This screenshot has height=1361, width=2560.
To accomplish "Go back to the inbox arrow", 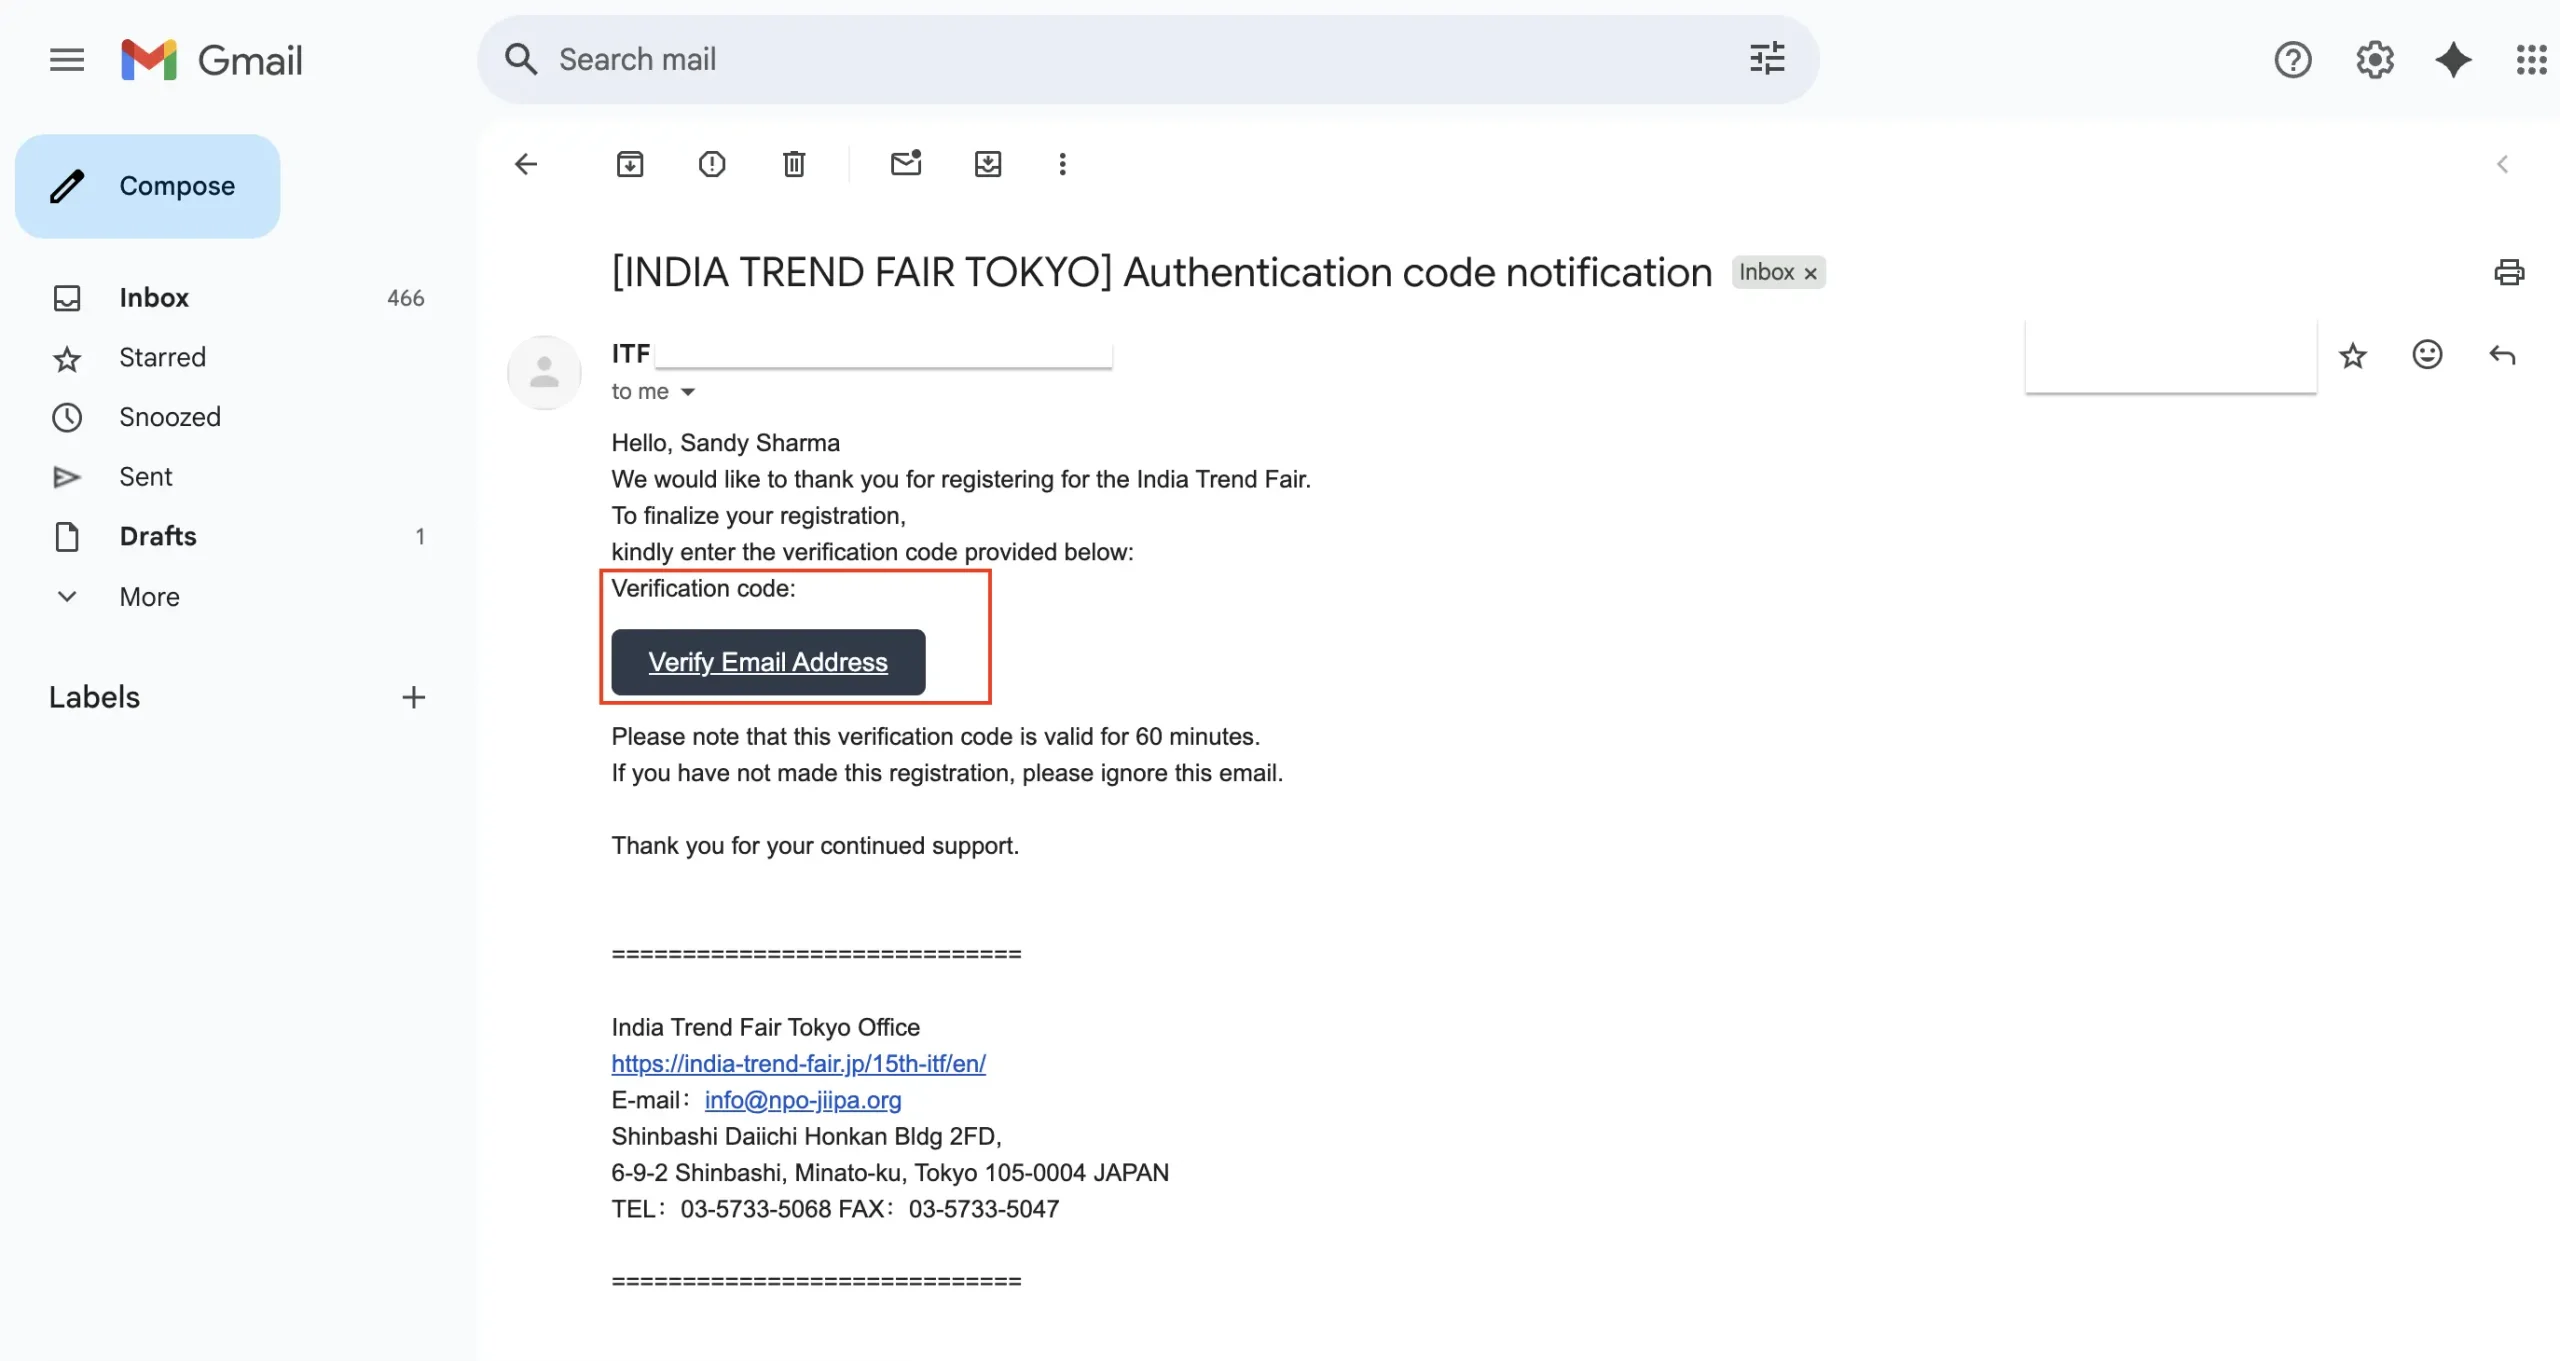I will tap(526, 164).
